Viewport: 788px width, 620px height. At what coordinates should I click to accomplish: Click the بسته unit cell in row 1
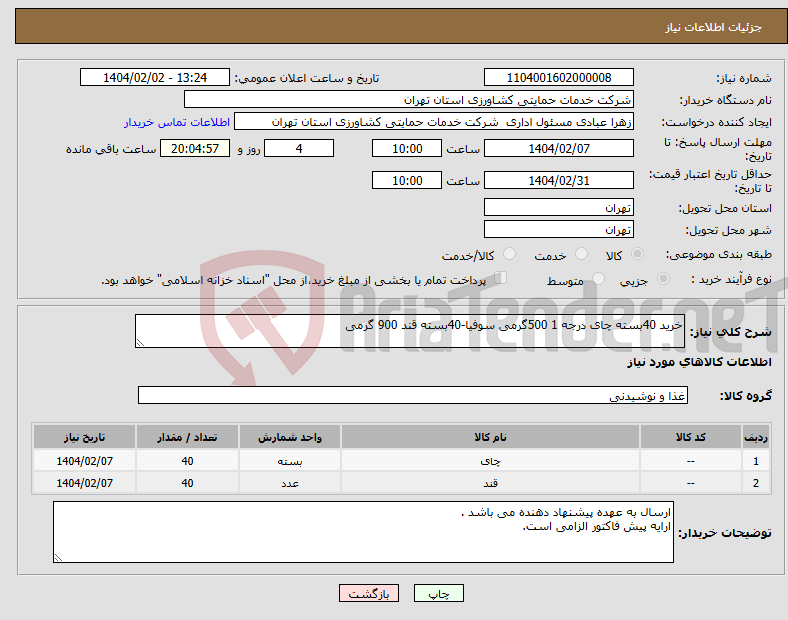coord(290,461)
